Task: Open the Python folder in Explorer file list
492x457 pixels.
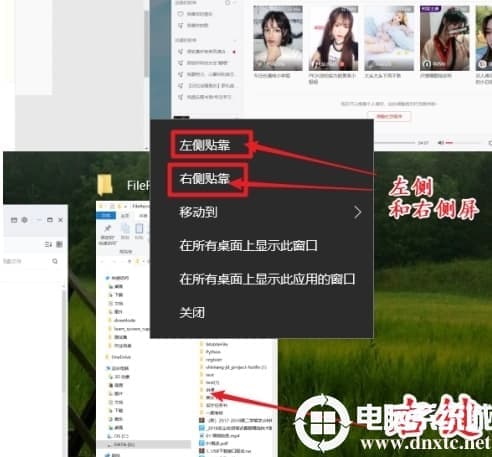Action: pyautogui.click(x=210, y=352)
